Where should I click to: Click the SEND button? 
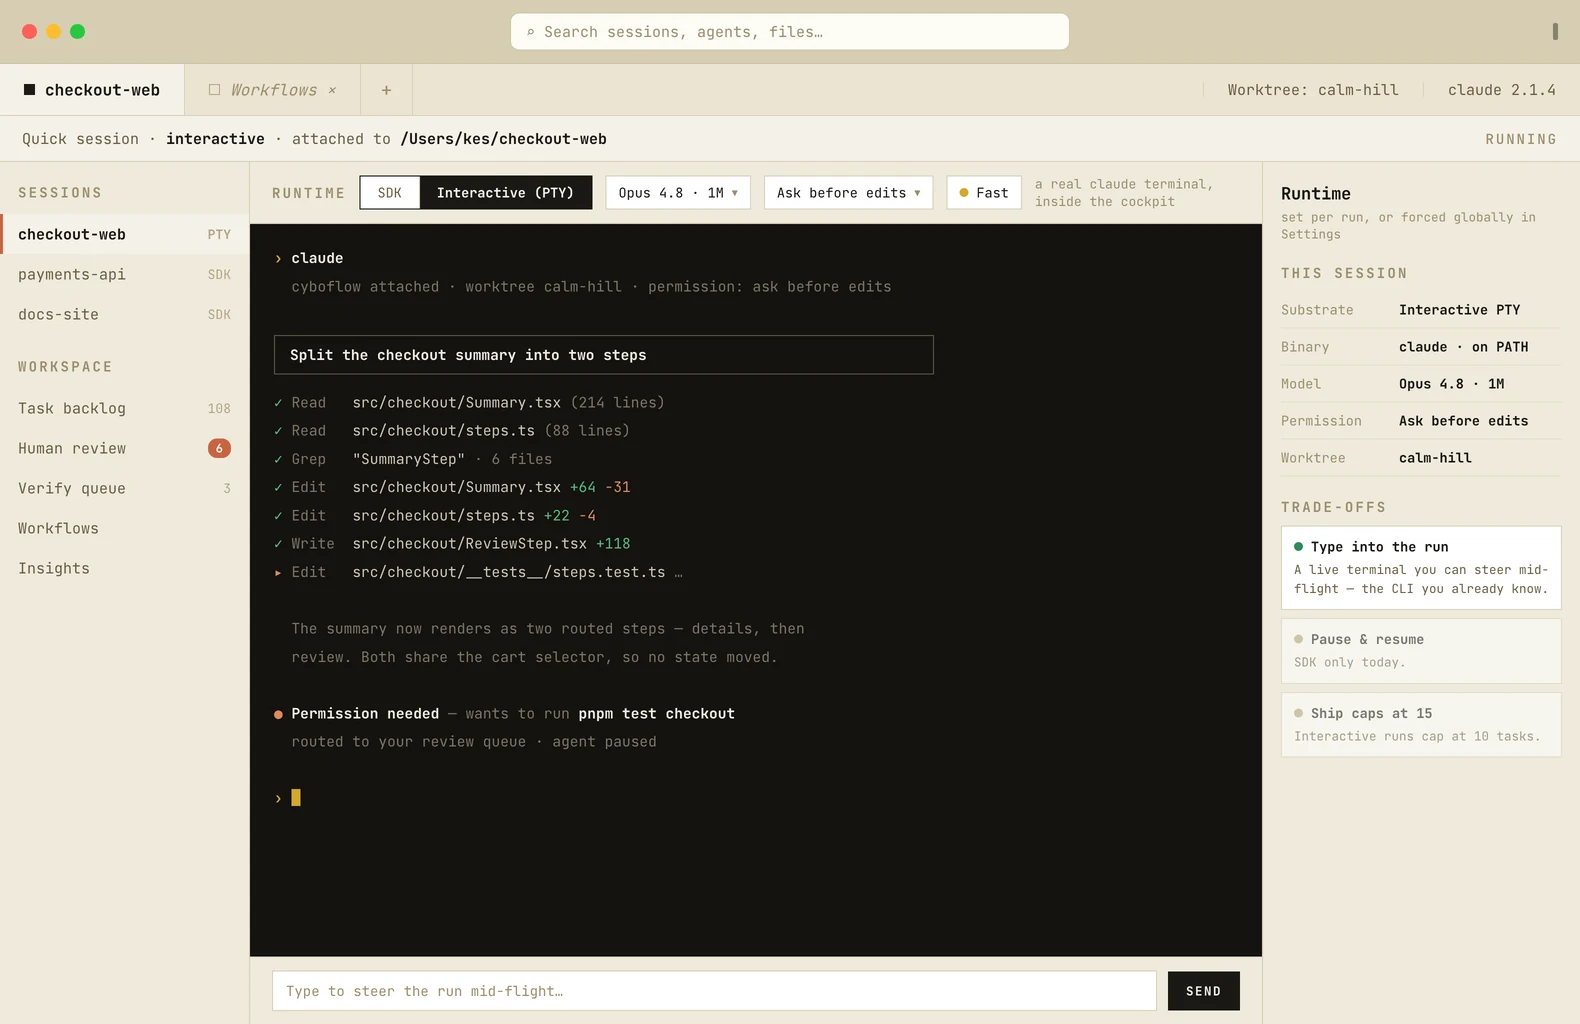click(1203, 991)
